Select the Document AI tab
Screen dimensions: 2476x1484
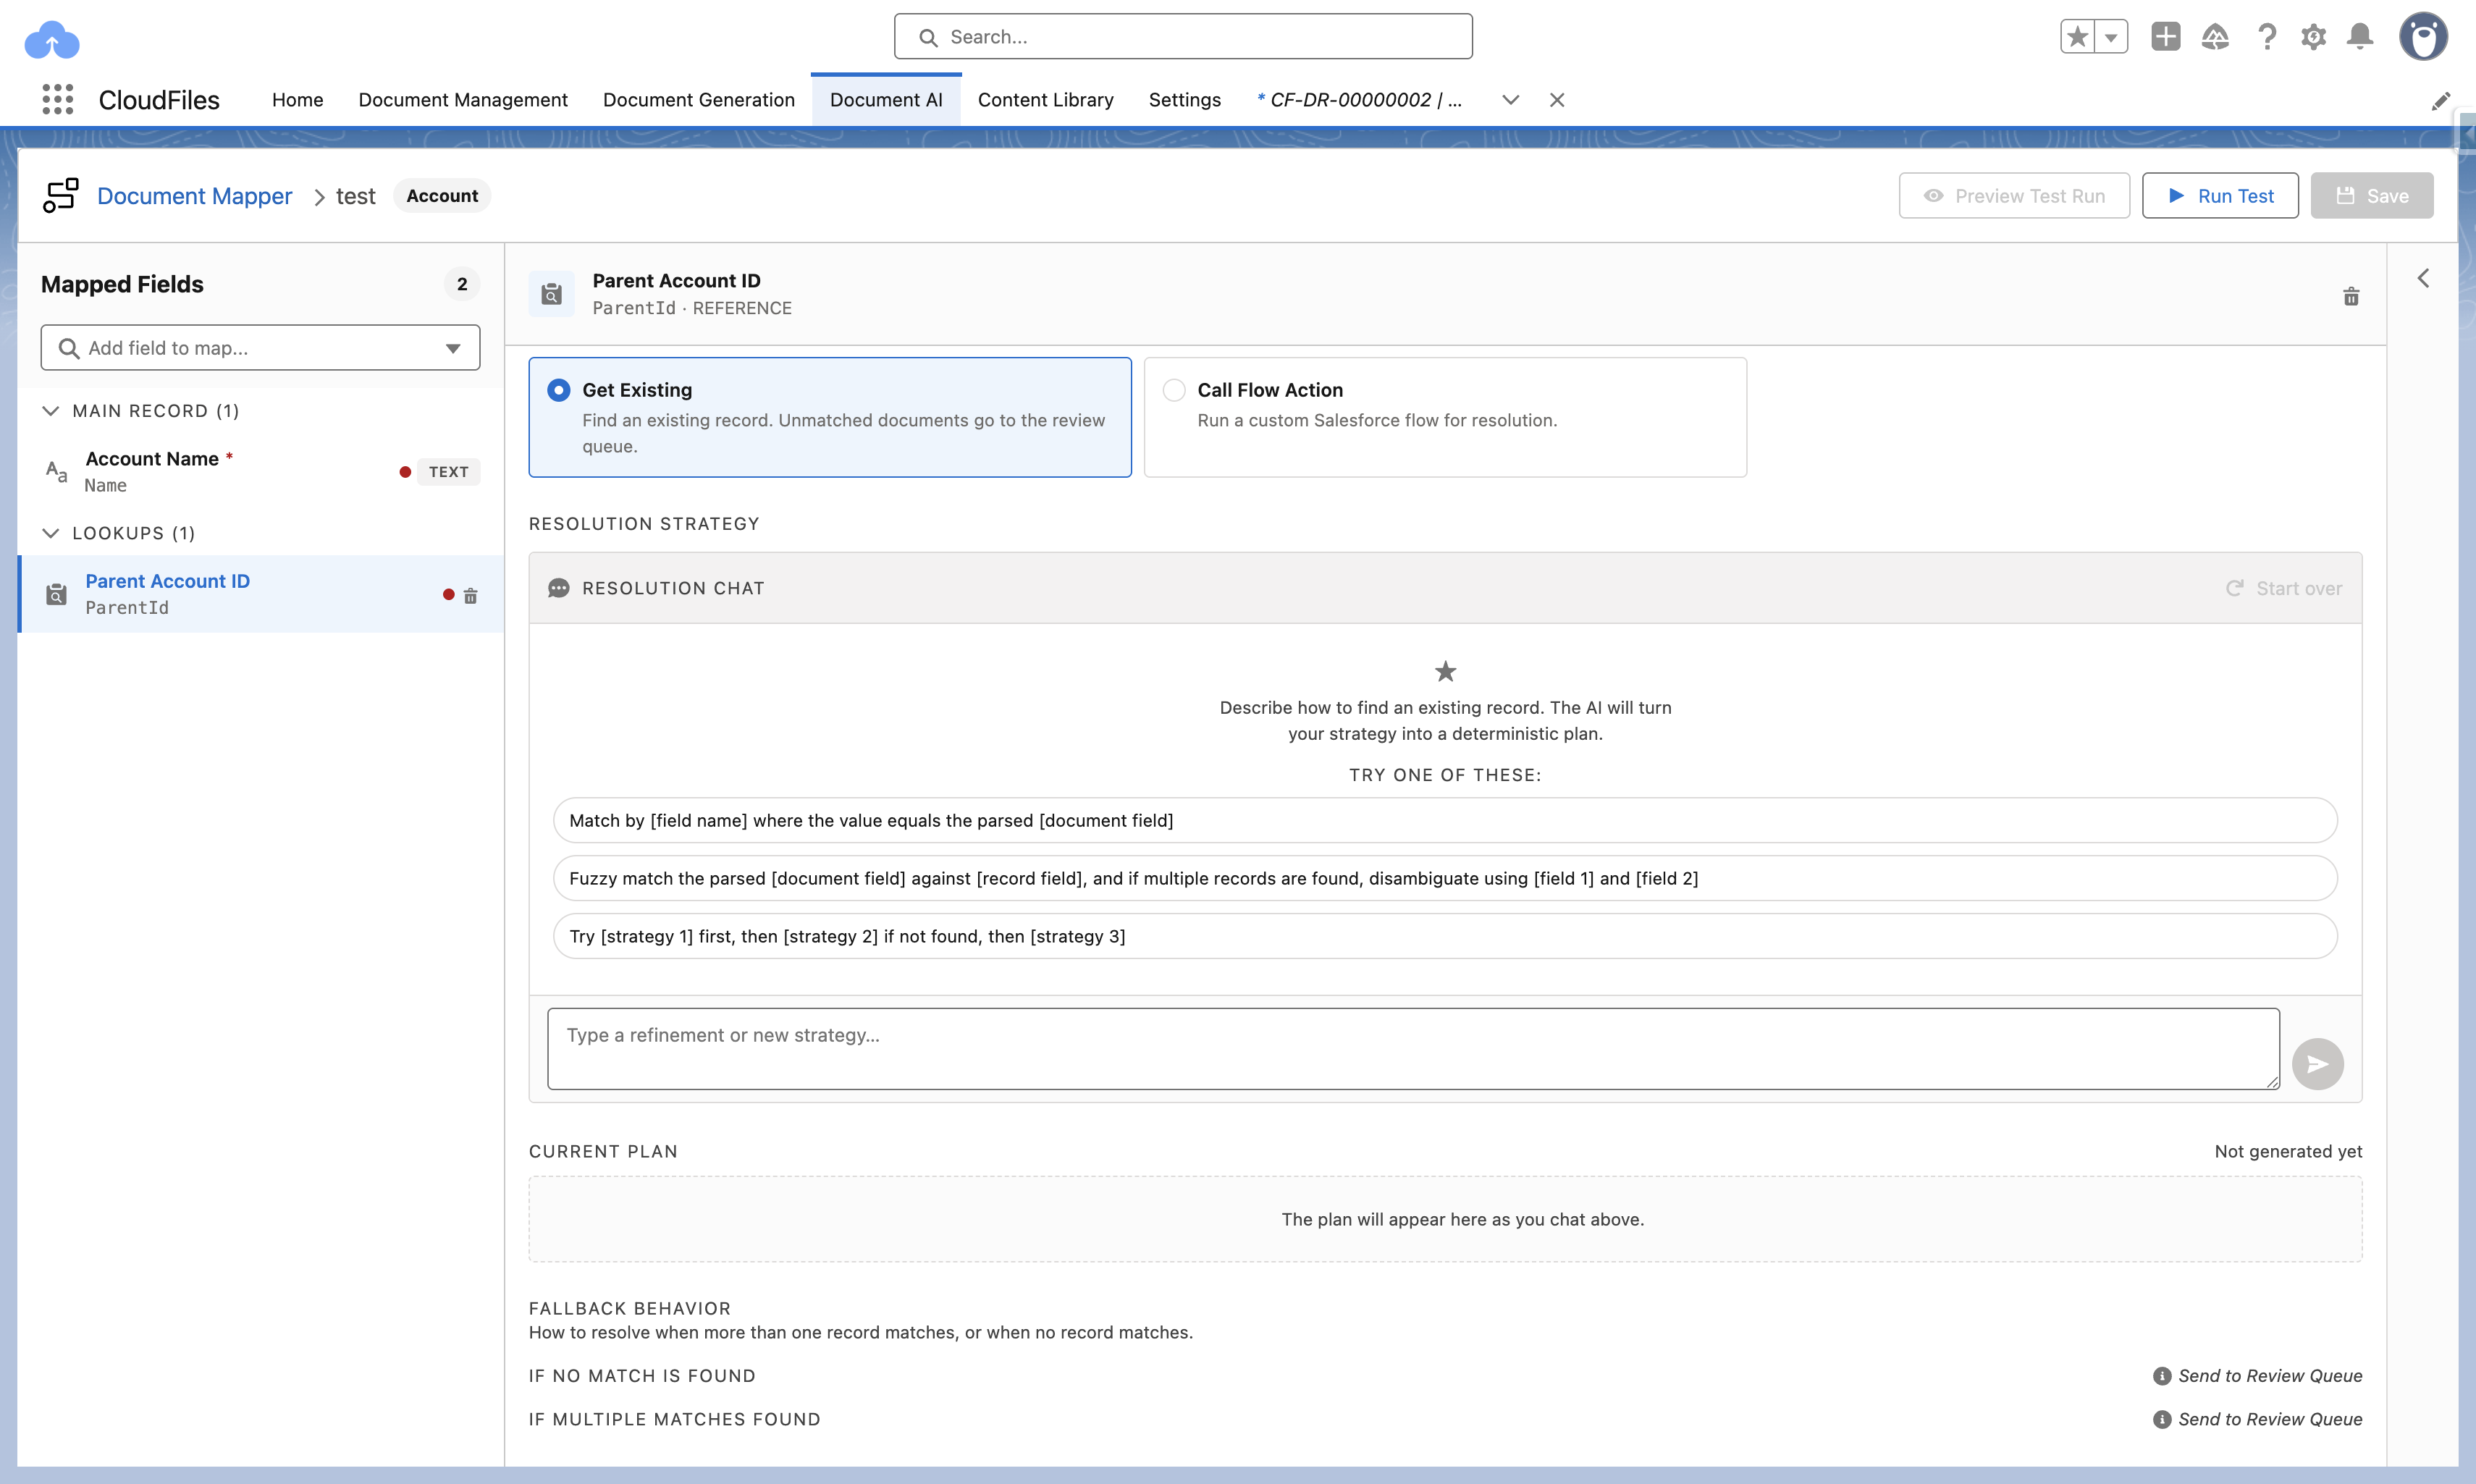click(x=886, y=100)
